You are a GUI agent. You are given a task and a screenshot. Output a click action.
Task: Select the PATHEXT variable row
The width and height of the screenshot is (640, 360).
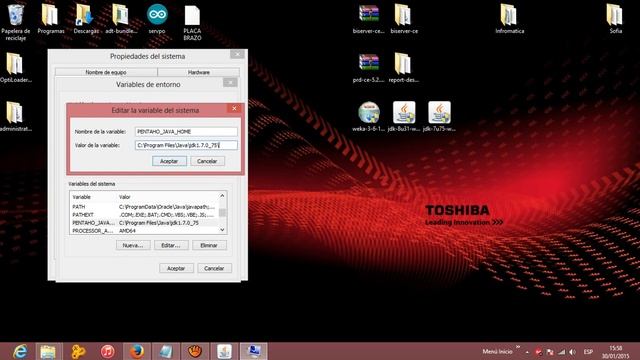click(144, 215)
